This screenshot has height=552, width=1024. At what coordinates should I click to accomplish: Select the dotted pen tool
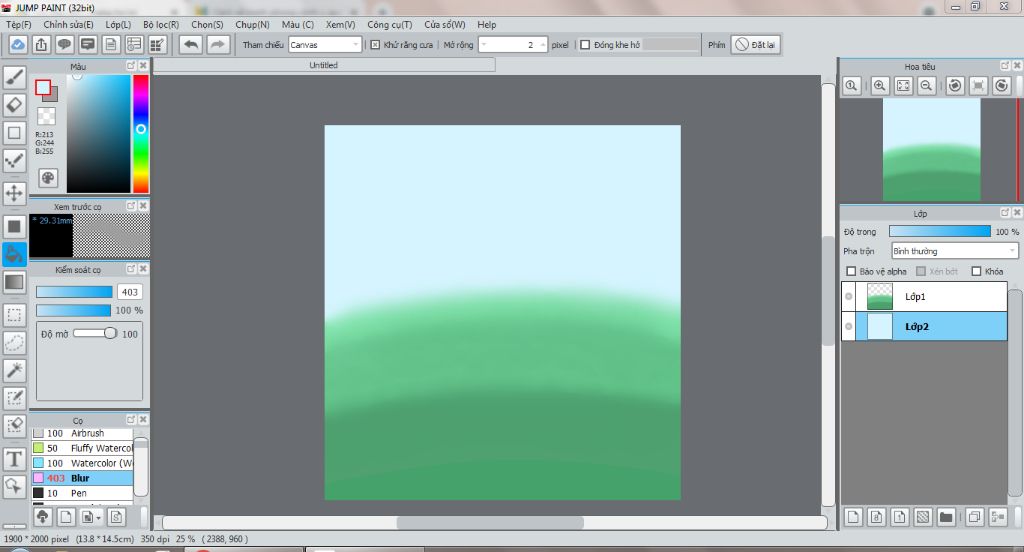pos(14,161)
